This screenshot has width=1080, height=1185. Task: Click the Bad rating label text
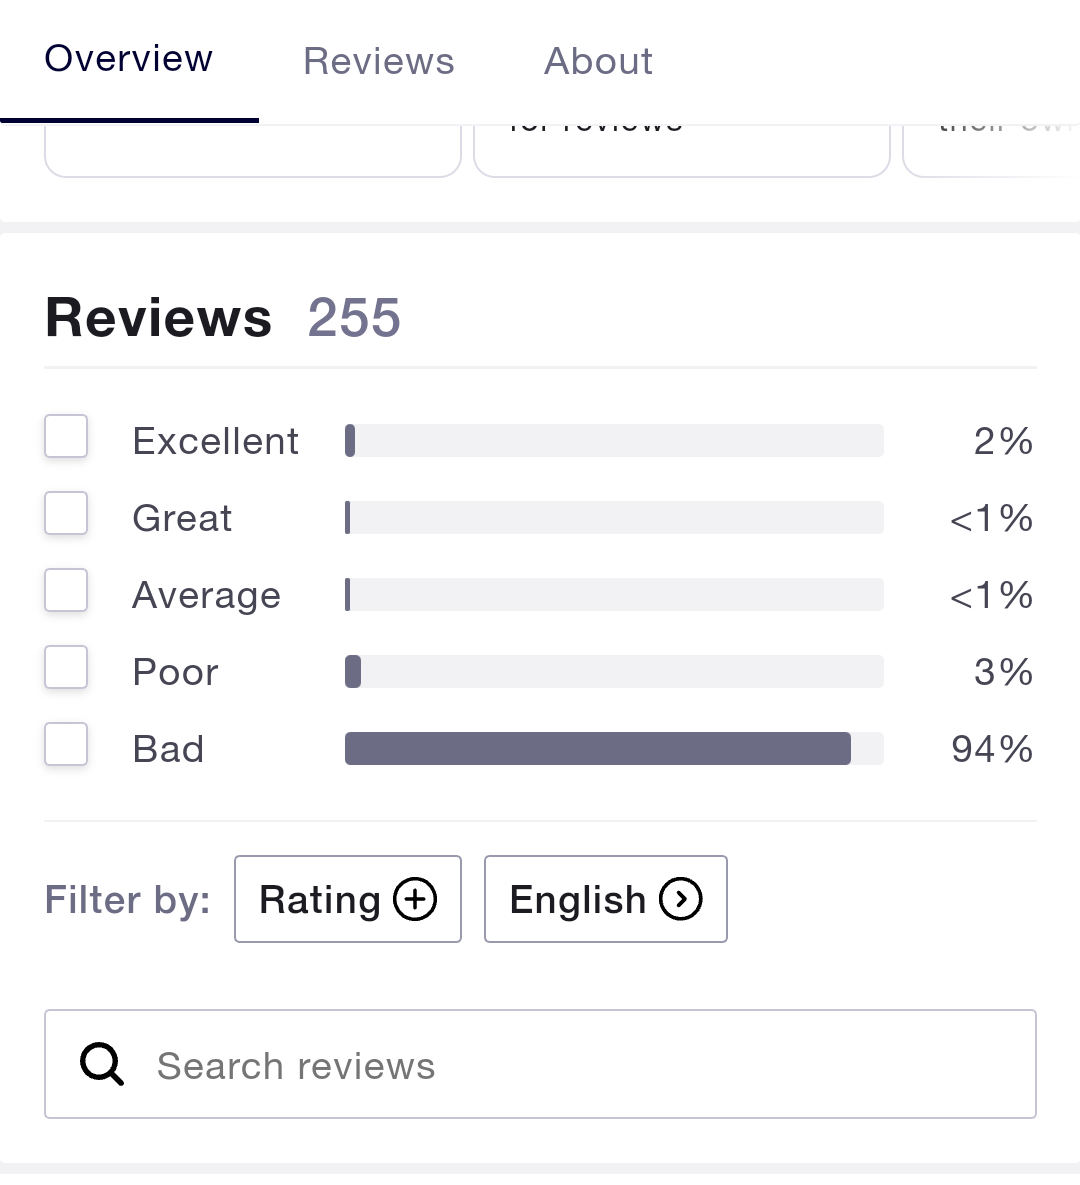tap(168, 749)
